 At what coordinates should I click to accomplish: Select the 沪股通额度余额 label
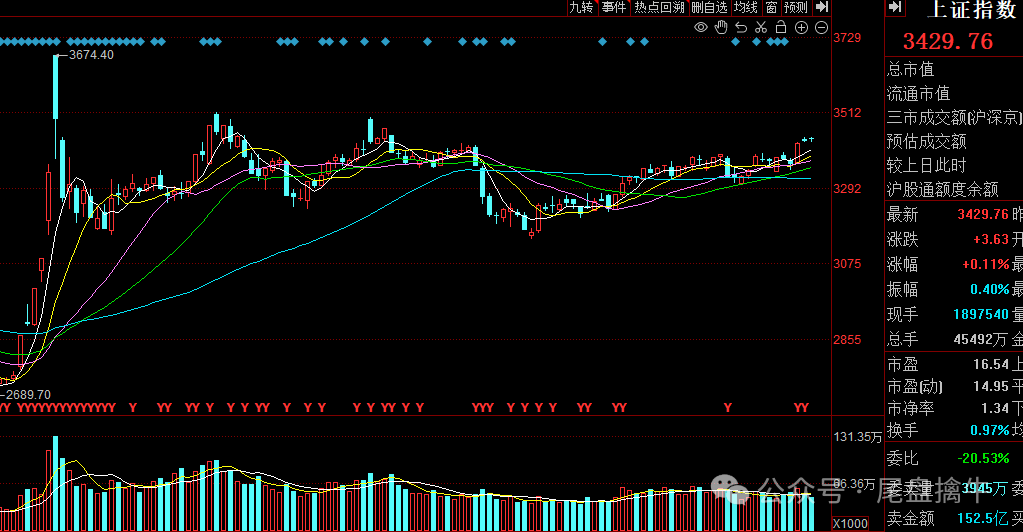[943, 189]
